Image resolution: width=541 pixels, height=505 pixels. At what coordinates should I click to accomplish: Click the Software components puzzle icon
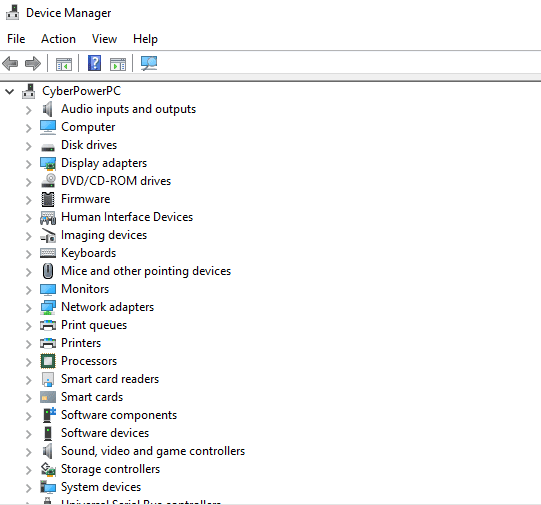click(x=49, y=415)
